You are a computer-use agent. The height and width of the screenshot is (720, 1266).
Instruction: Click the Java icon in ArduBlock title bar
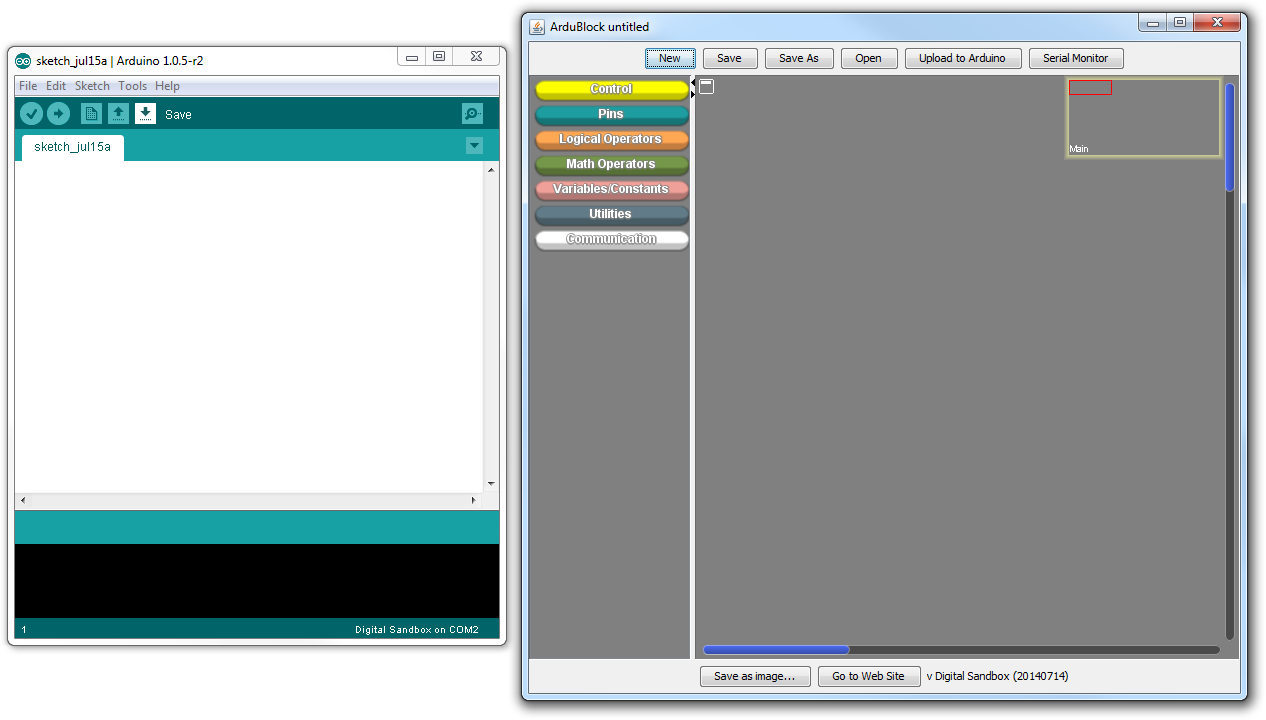tap(537, 27)
